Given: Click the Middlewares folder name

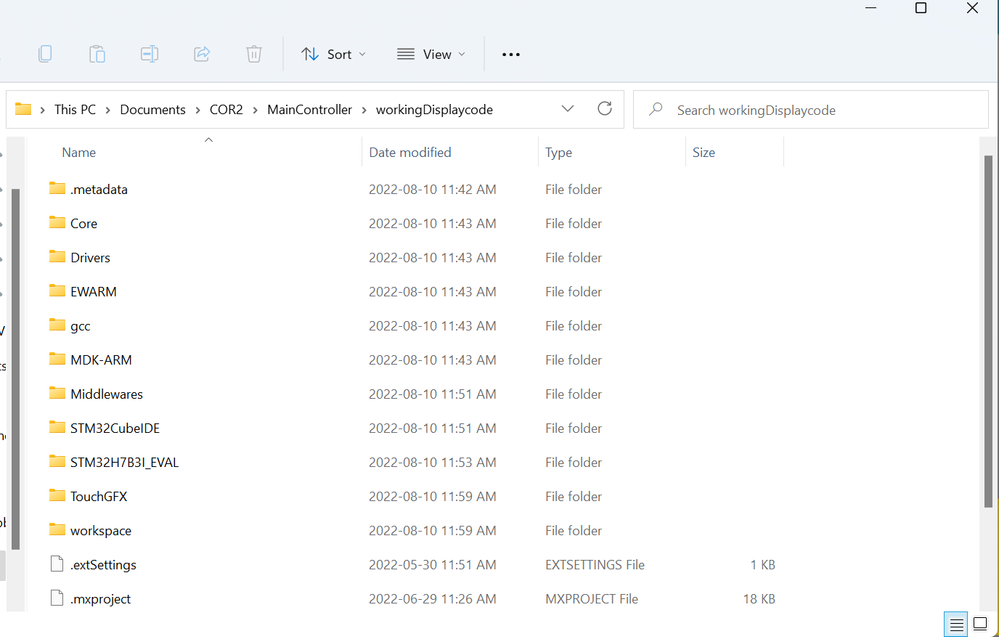Looking at the screenshot, I should point(106,394).
